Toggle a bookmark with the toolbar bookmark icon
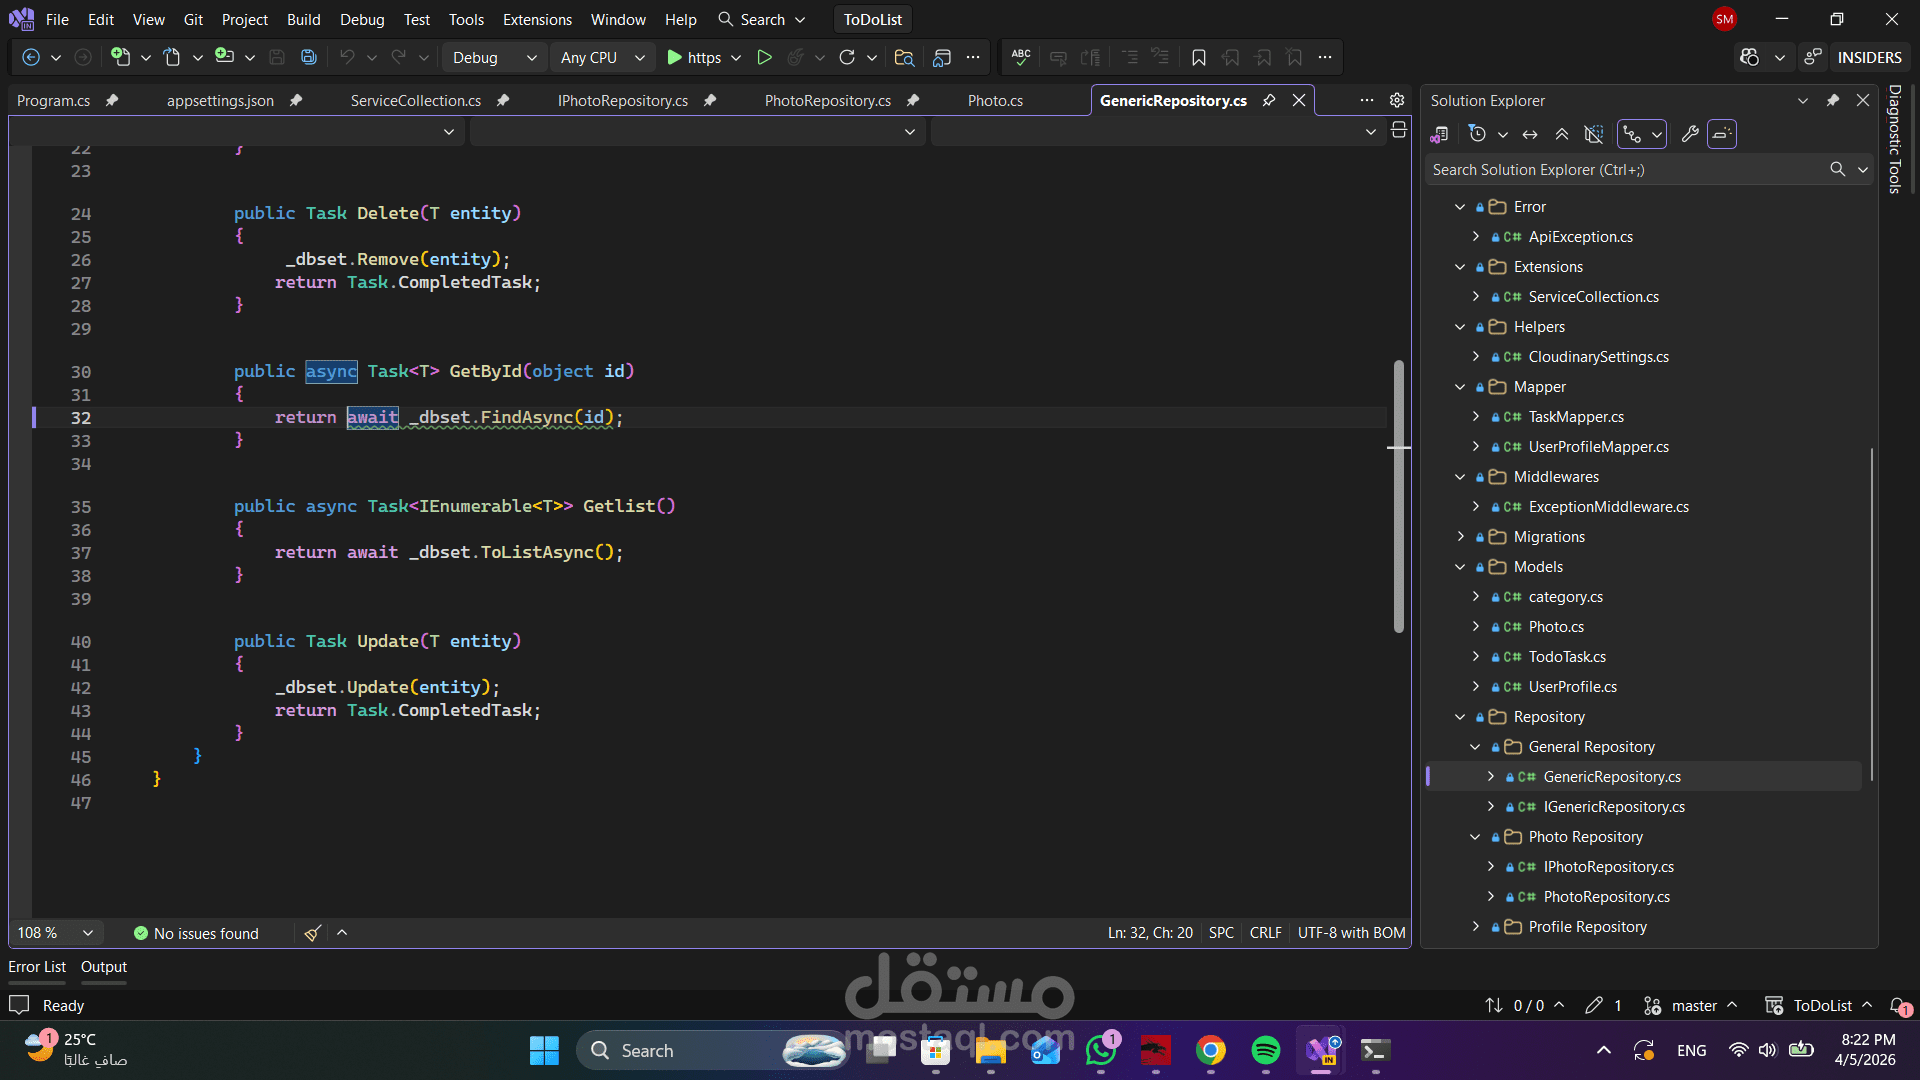Image resolution: width=1920 pixels, height=1080 pixels. click(x=1198, y=58)
